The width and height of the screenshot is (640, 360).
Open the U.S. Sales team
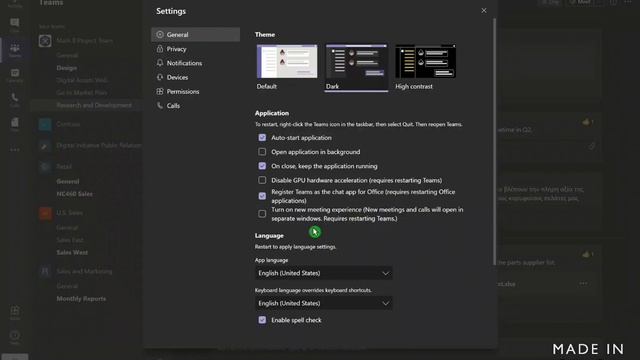point(69,213)
